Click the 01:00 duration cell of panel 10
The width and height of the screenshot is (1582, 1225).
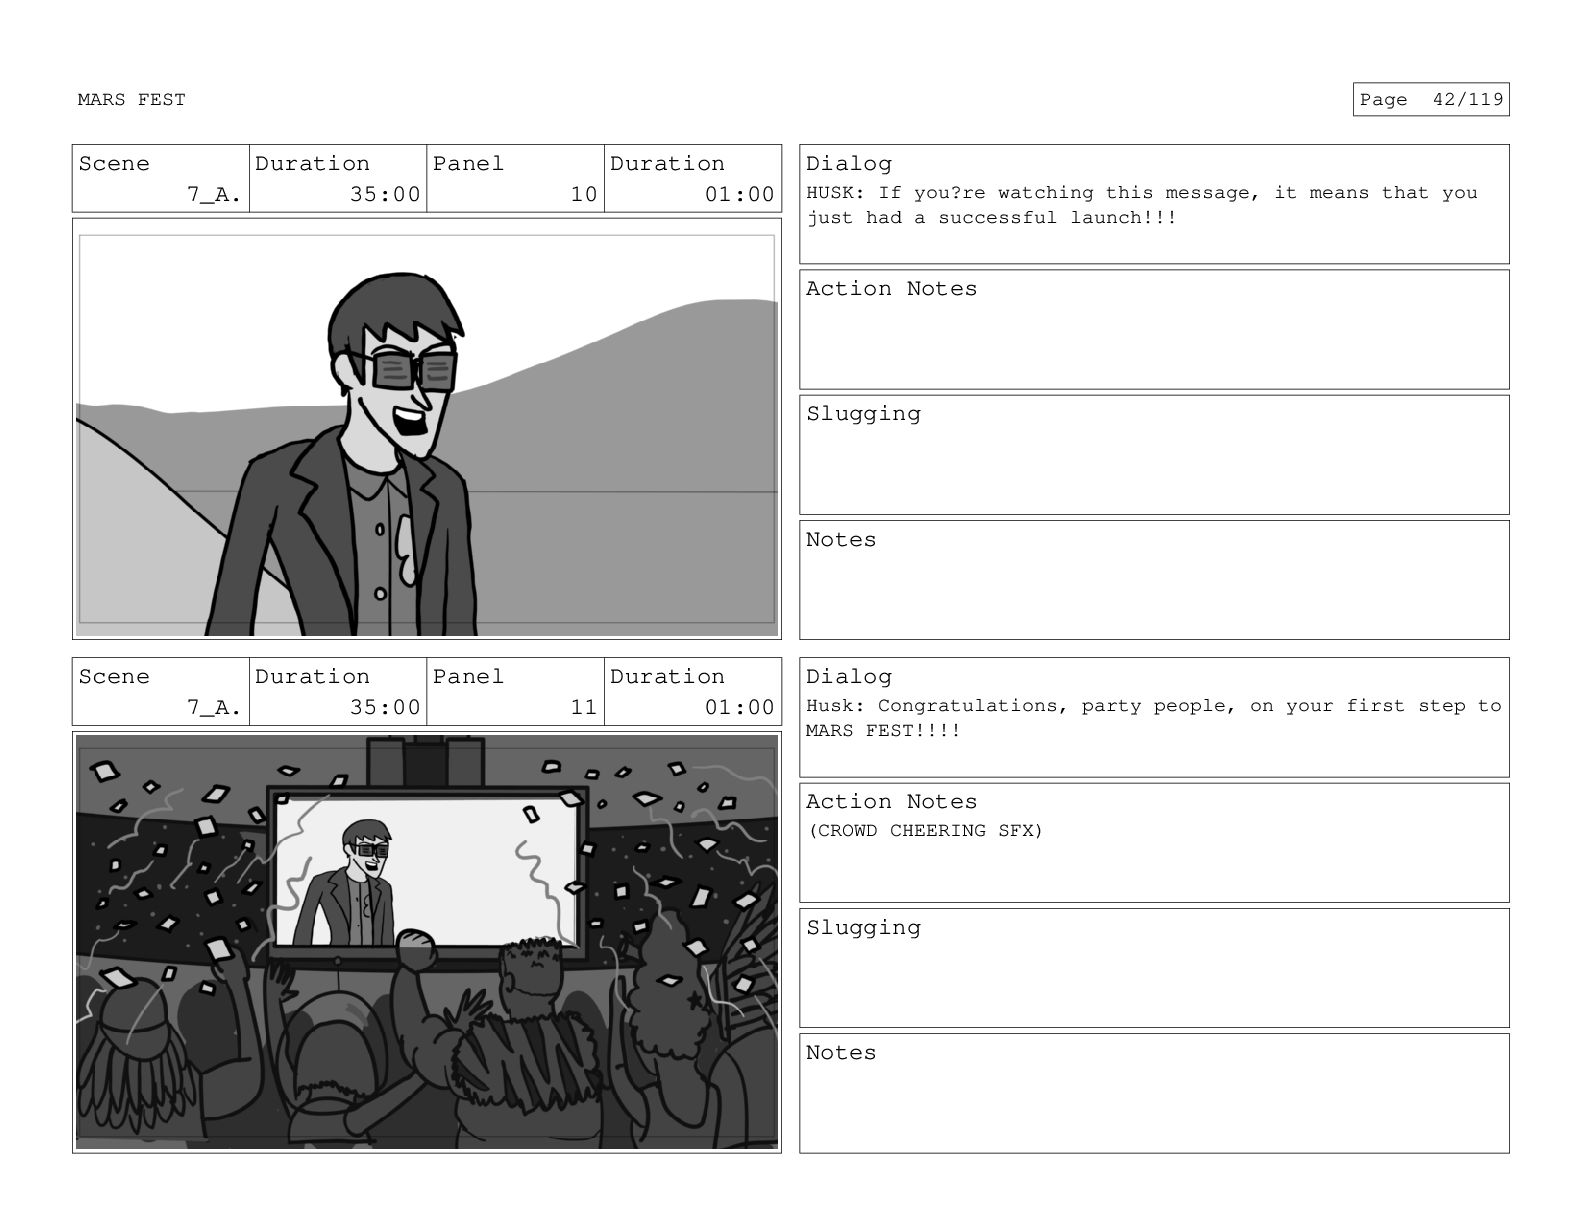(x=693, y=179)
